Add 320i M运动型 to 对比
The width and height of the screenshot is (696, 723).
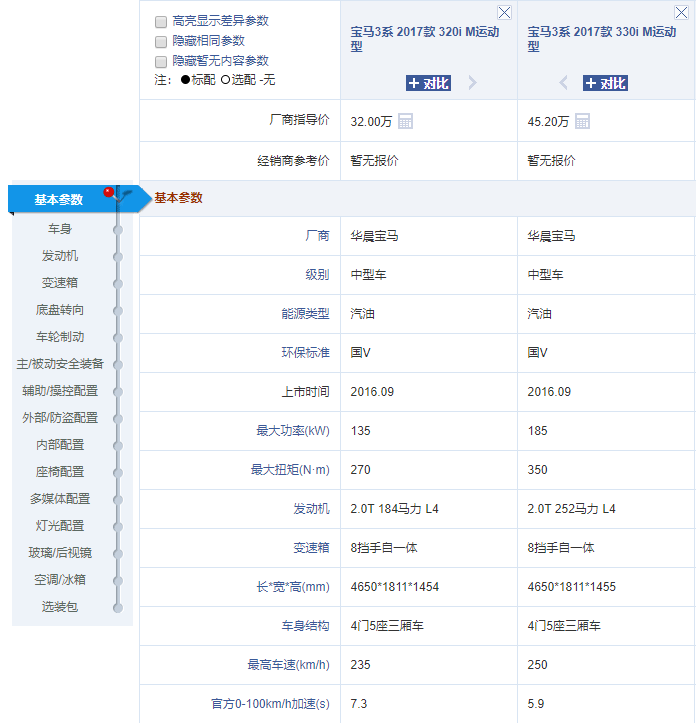[x=428, y=83]
